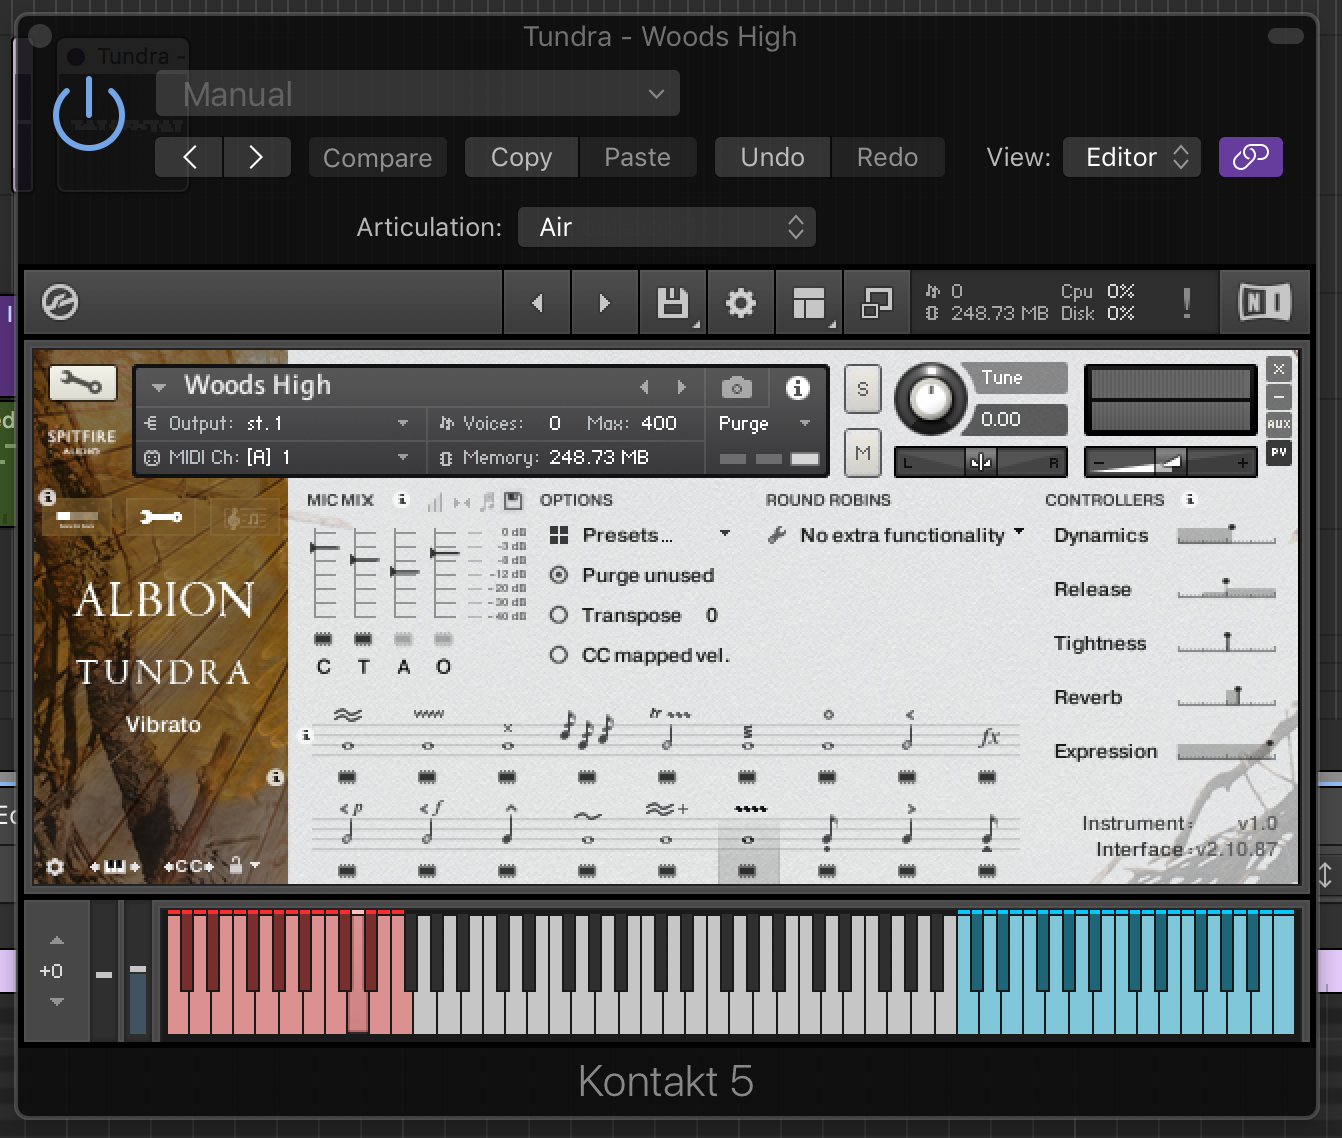Click the Copy button

[x=521, y=157]
